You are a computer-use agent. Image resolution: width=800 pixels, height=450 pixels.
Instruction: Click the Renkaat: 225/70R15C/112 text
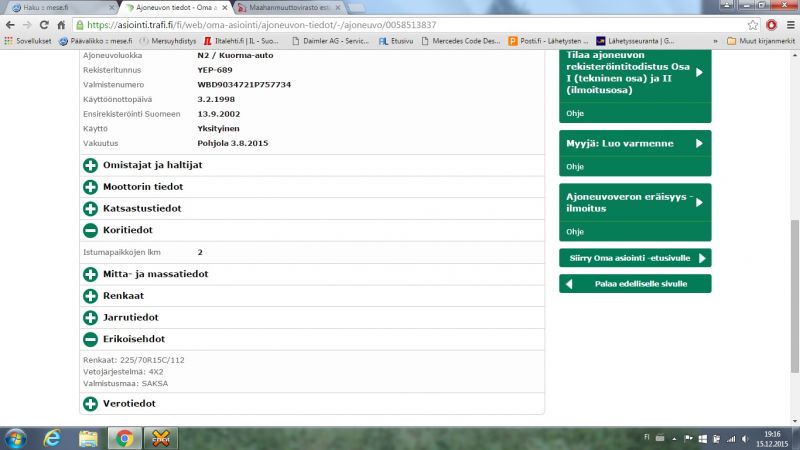(134, 360)
